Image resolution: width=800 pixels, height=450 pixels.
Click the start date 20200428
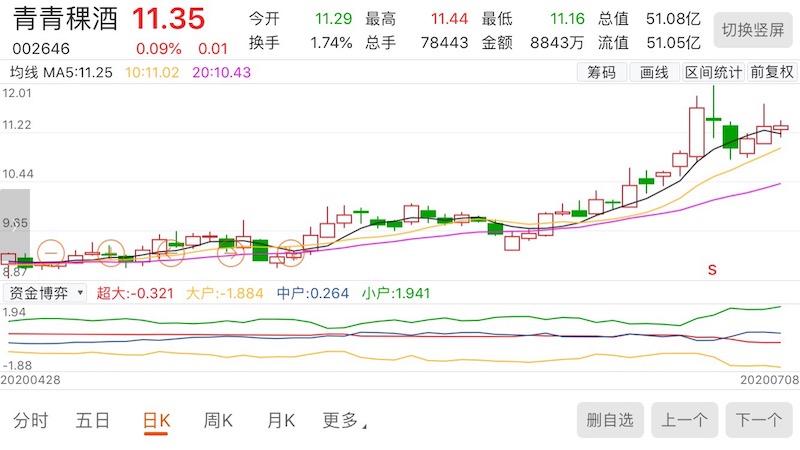click(x=30, y=380)
